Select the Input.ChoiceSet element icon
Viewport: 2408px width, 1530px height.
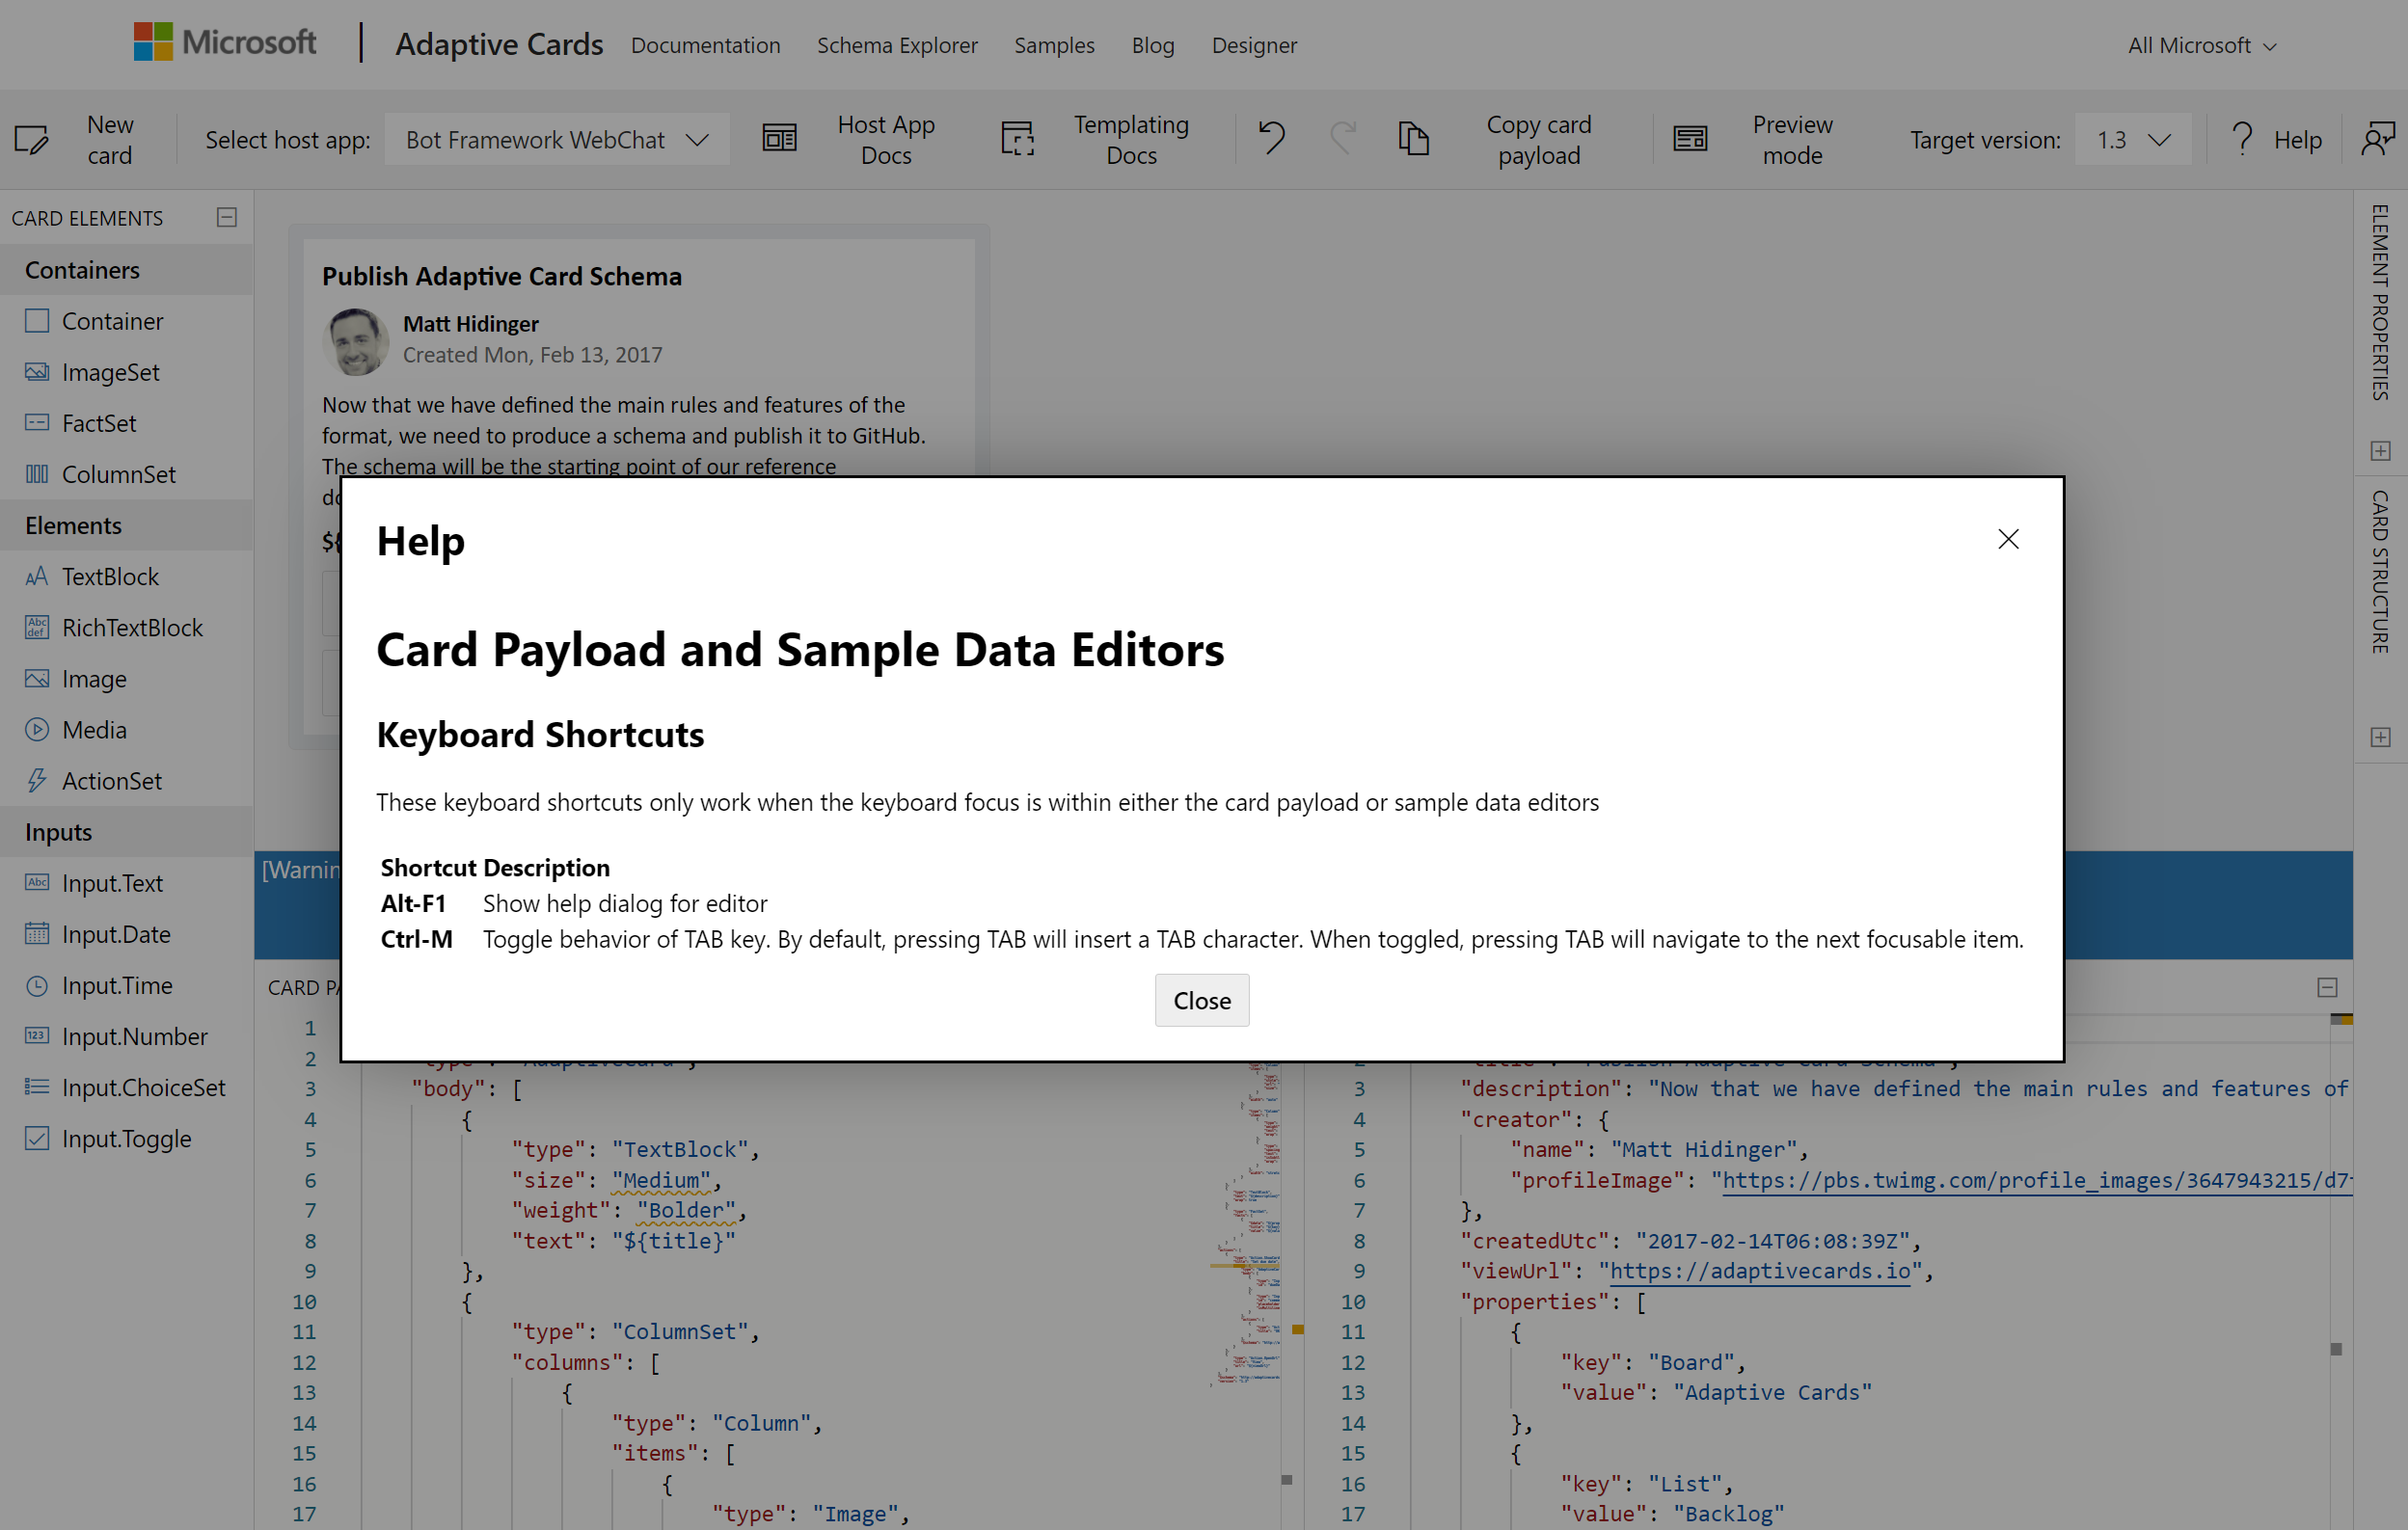(37, 1086)
